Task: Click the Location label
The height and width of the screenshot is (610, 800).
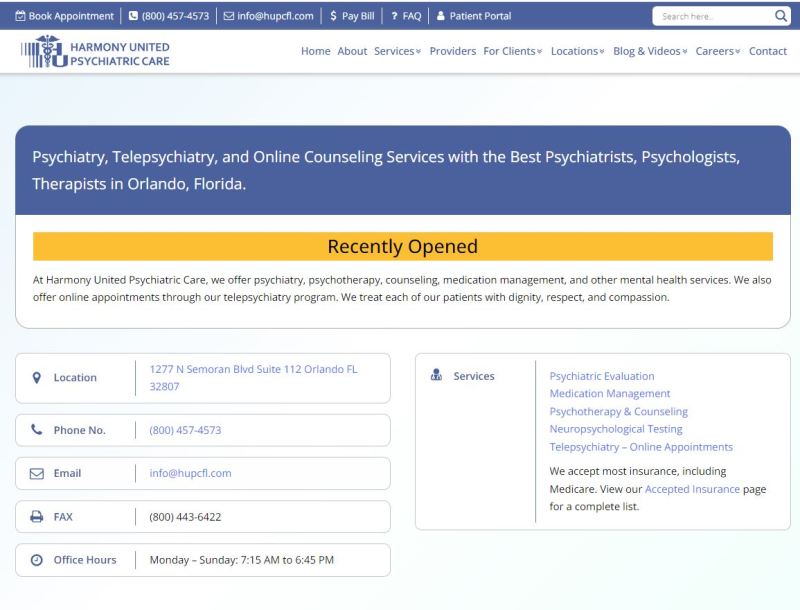Action: click(x=75, y=377)
